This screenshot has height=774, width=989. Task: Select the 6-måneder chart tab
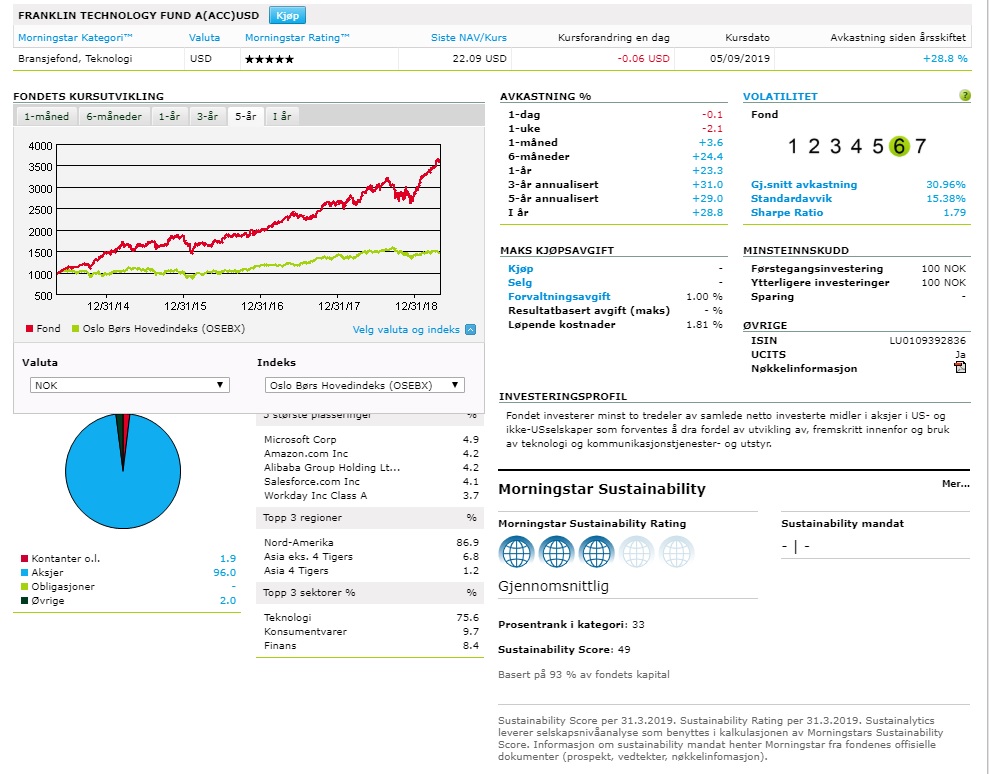pos(114,116)
